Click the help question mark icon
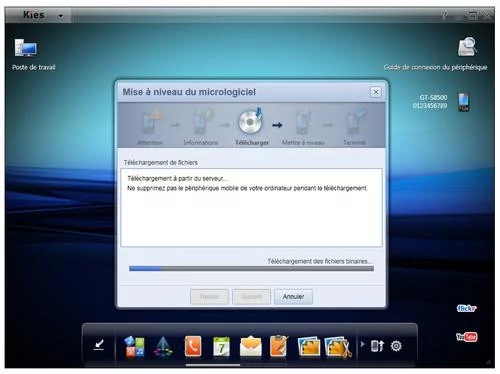Screen dimensions: 500x374 pos(444,15)
